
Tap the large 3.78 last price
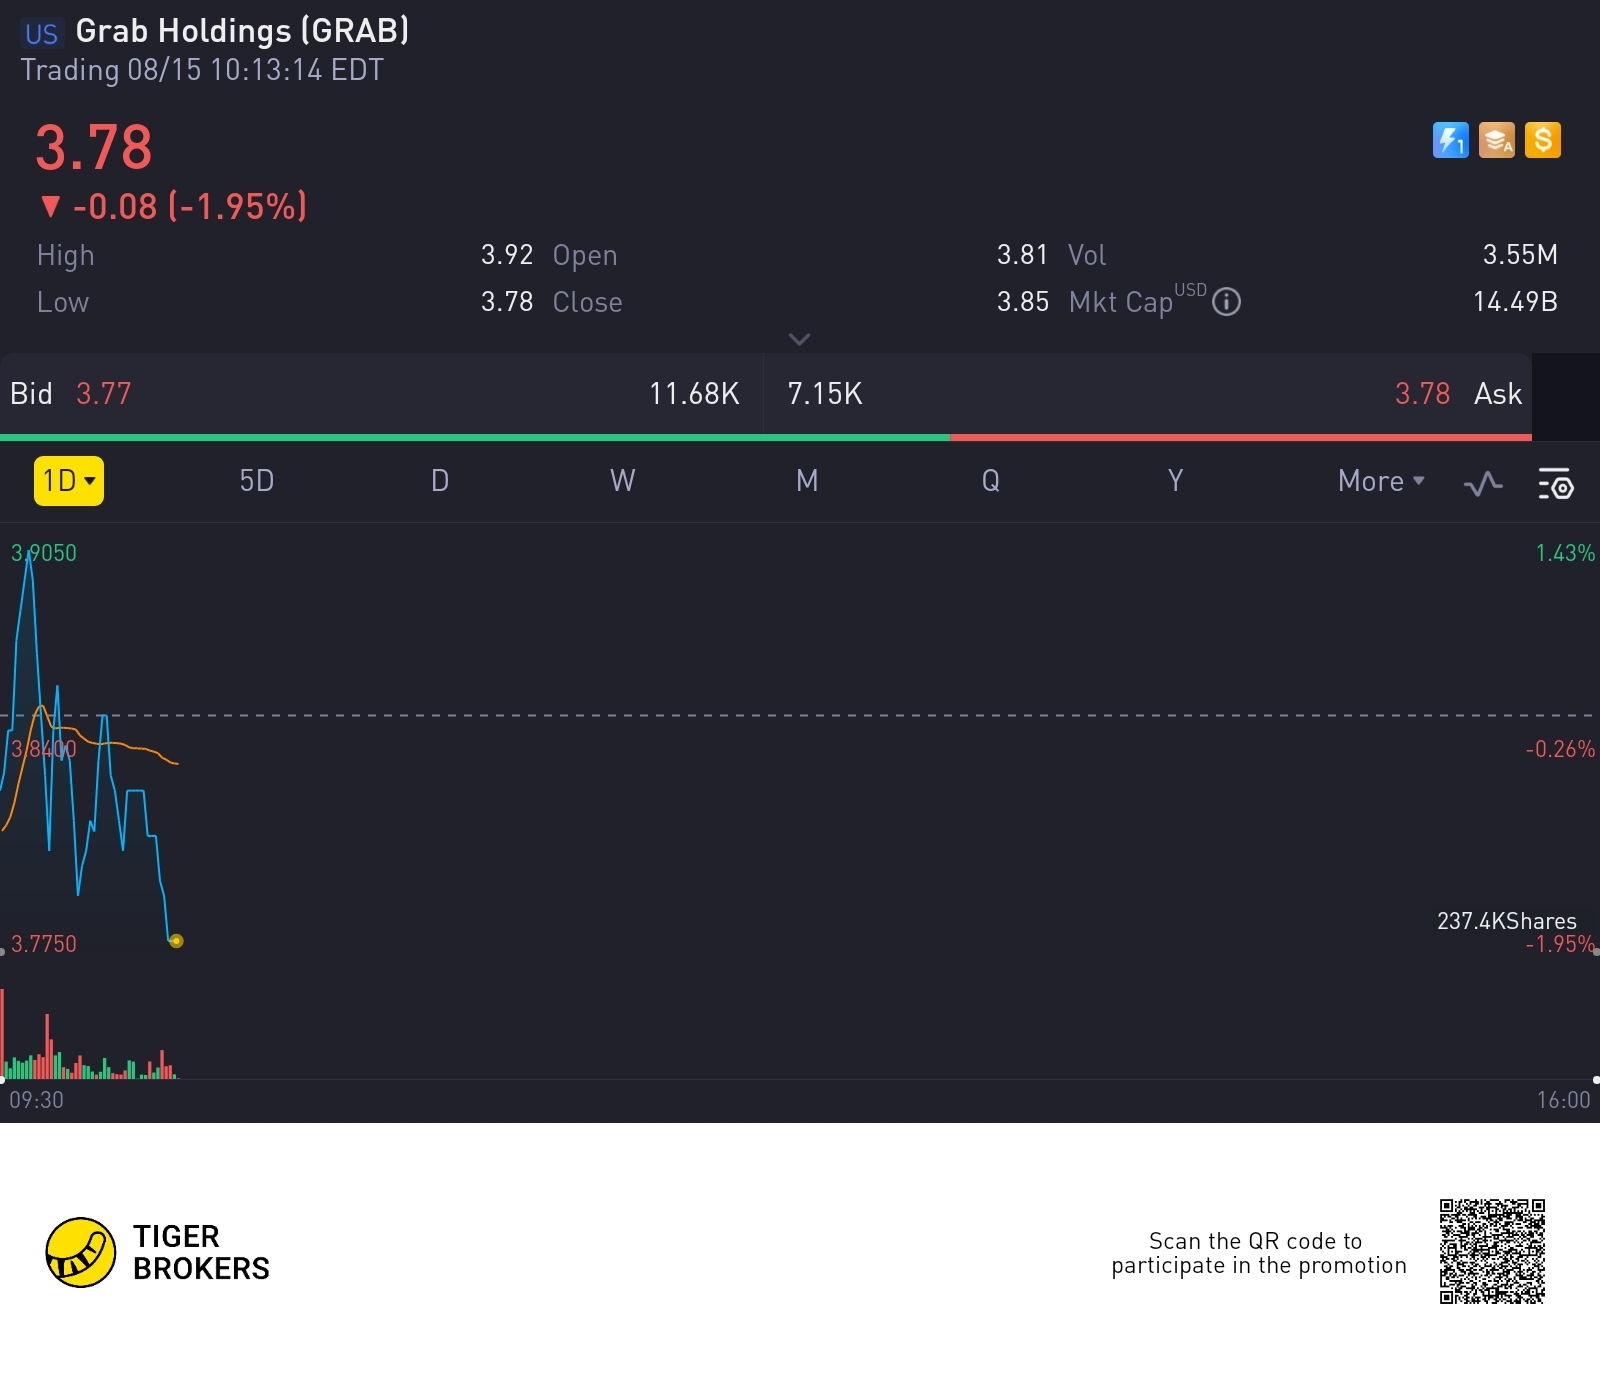pos(94,147)
